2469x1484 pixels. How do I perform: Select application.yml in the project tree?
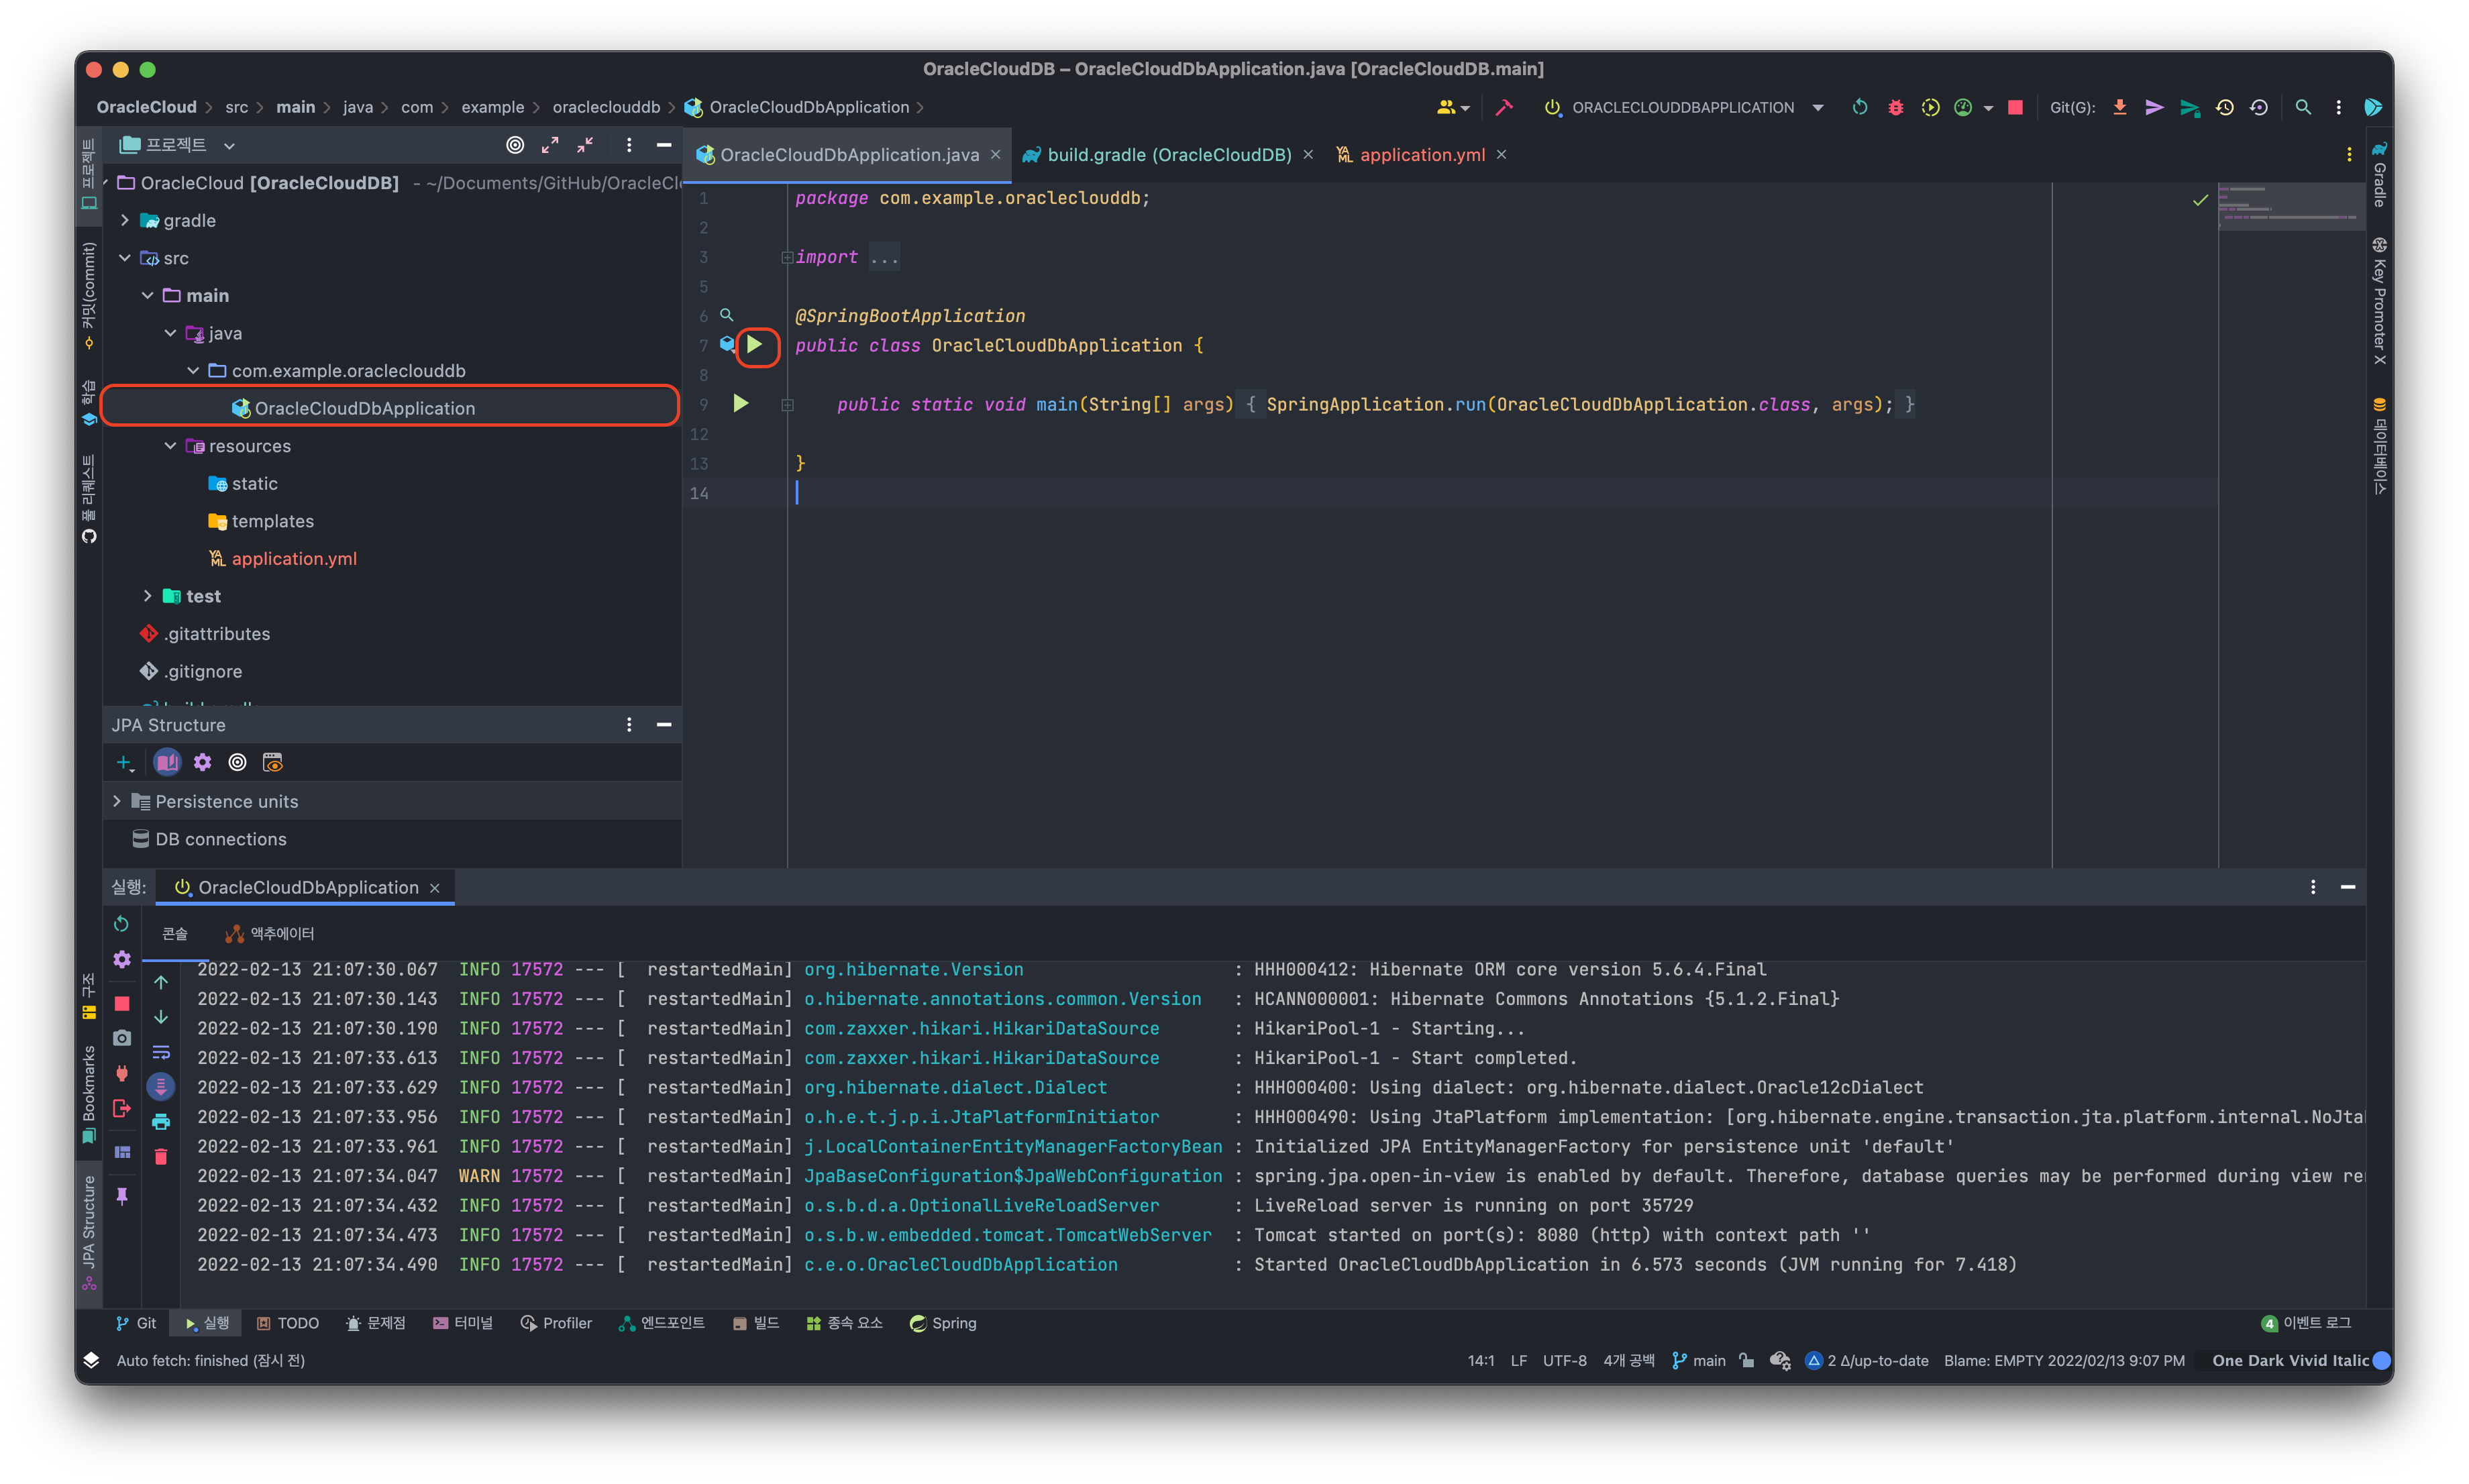tap(293, 559)
